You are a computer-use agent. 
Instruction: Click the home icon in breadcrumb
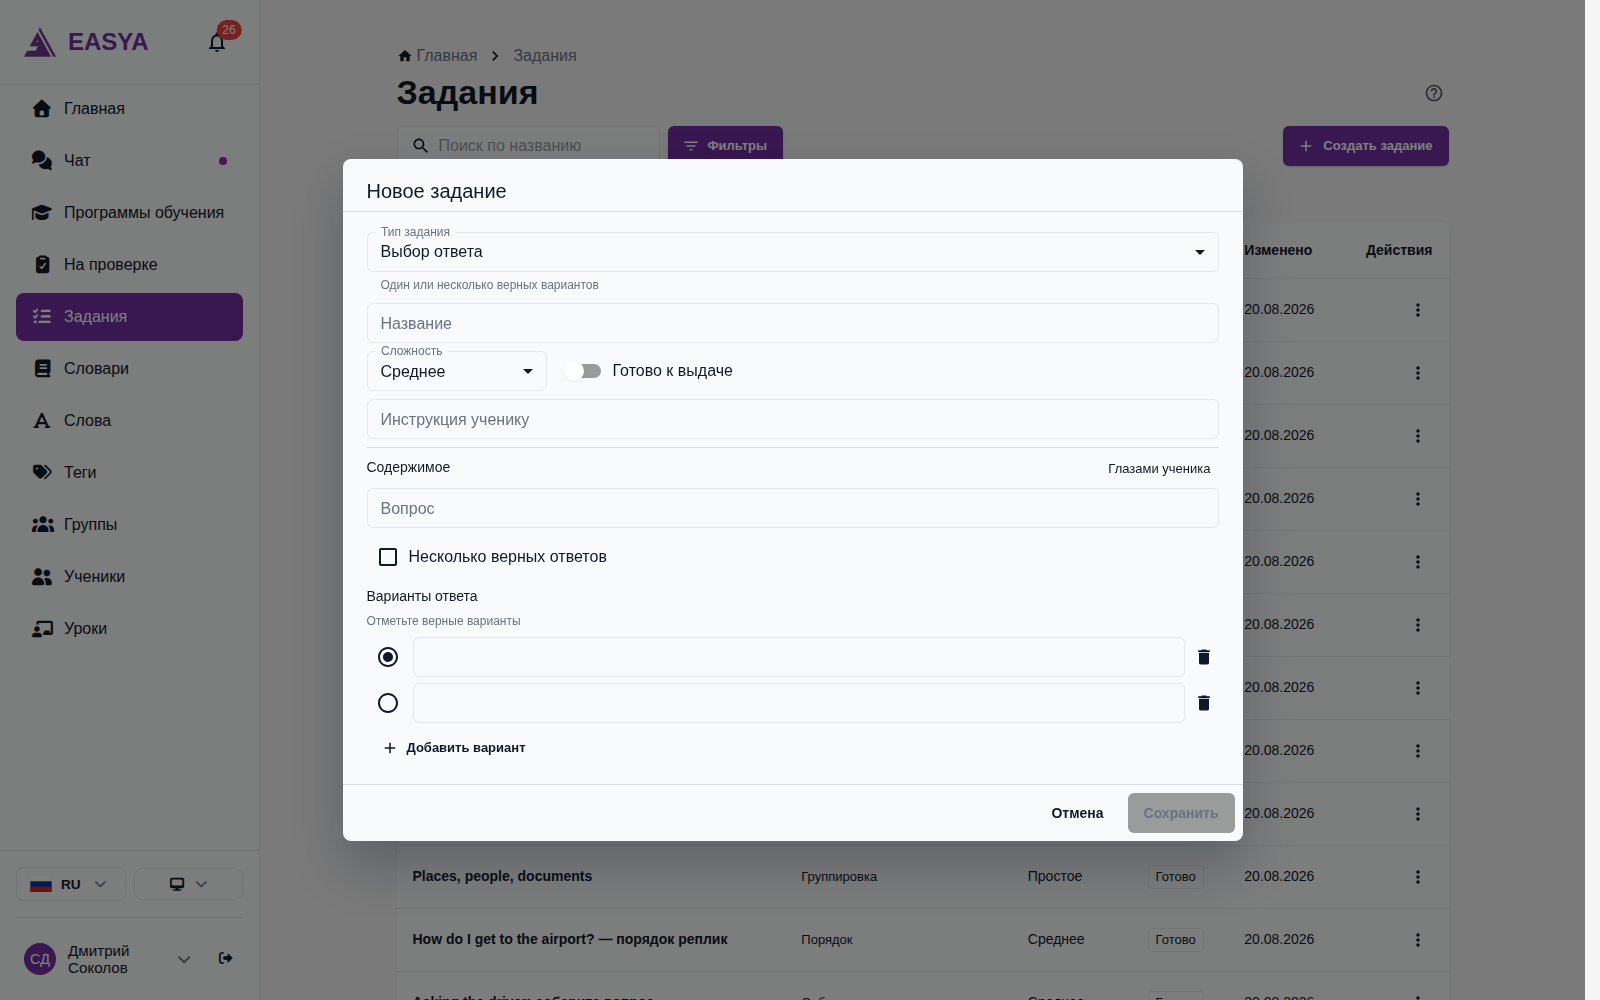[x=405, y=56]
